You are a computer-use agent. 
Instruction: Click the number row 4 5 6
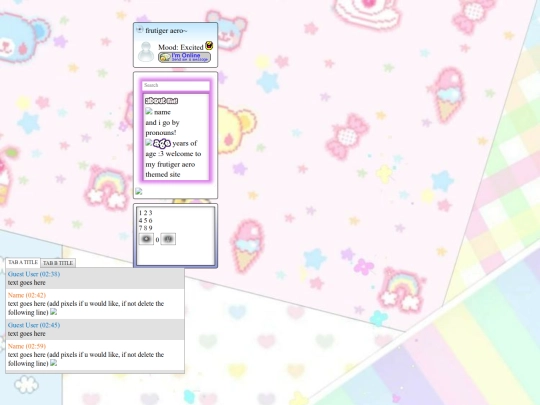coord(145,220)
